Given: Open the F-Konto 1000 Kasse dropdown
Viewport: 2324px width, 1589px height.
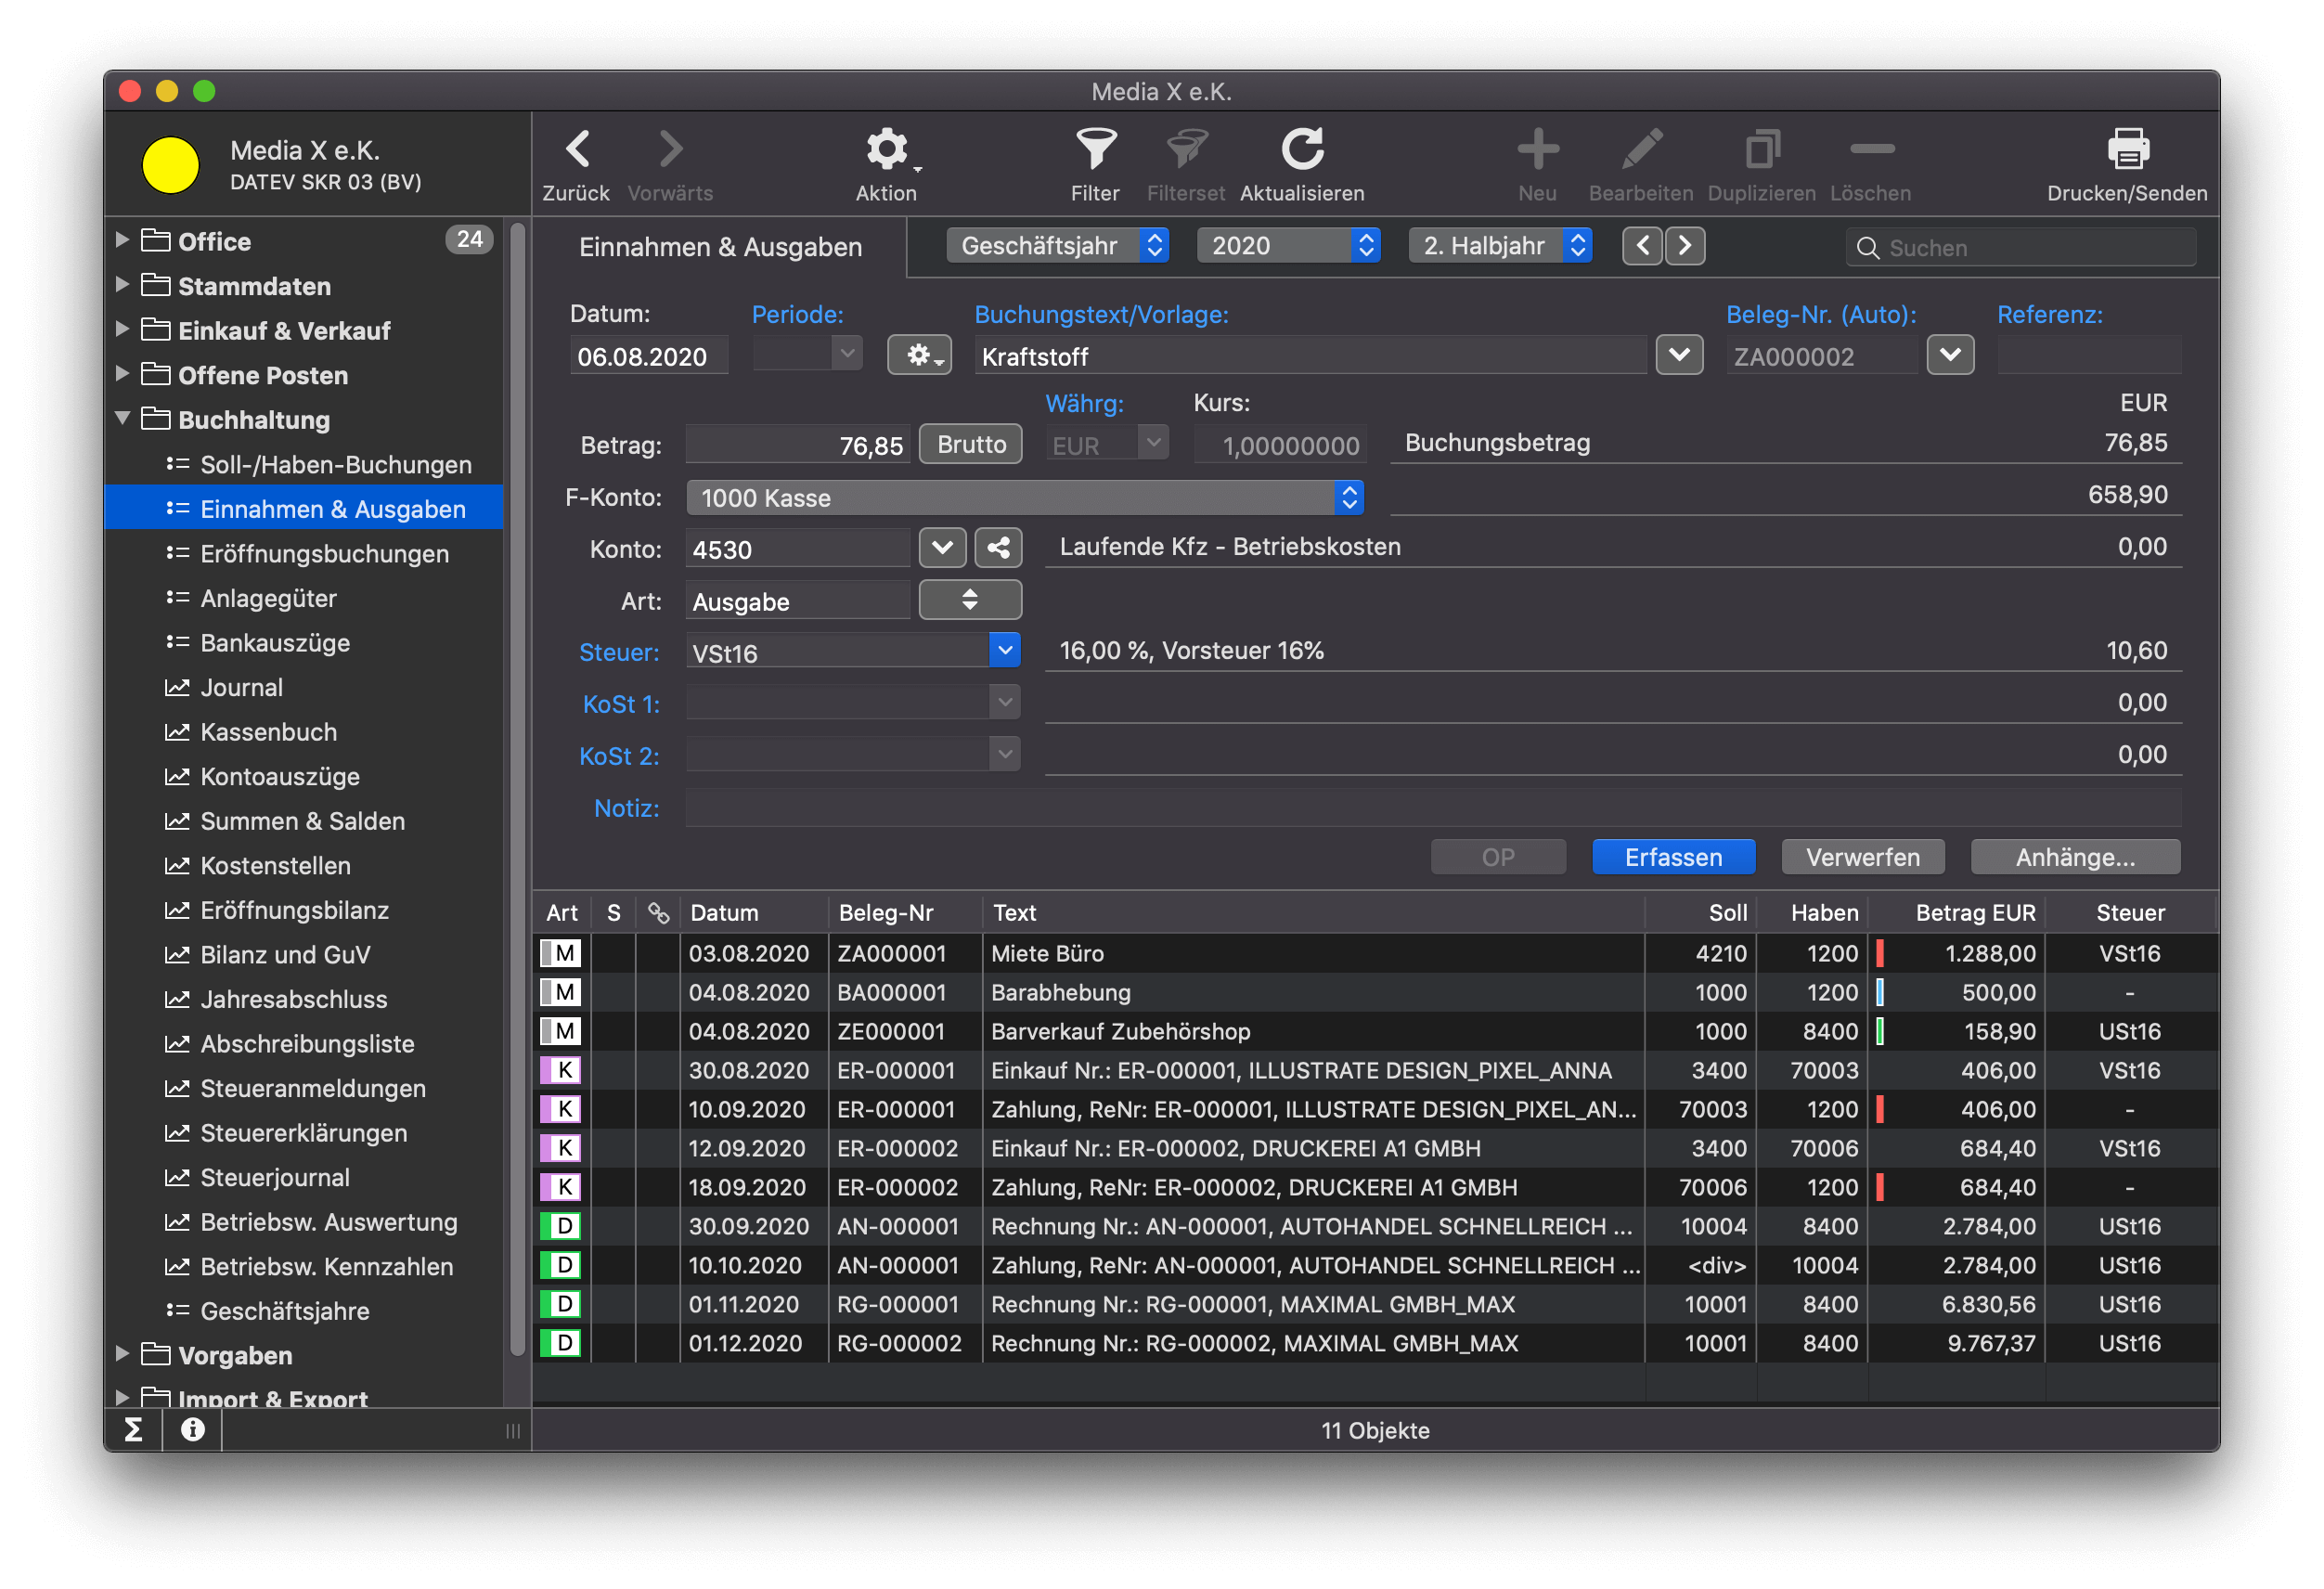Looking at the screenshot, I should pyautogui.click(x=1025, y=497).
